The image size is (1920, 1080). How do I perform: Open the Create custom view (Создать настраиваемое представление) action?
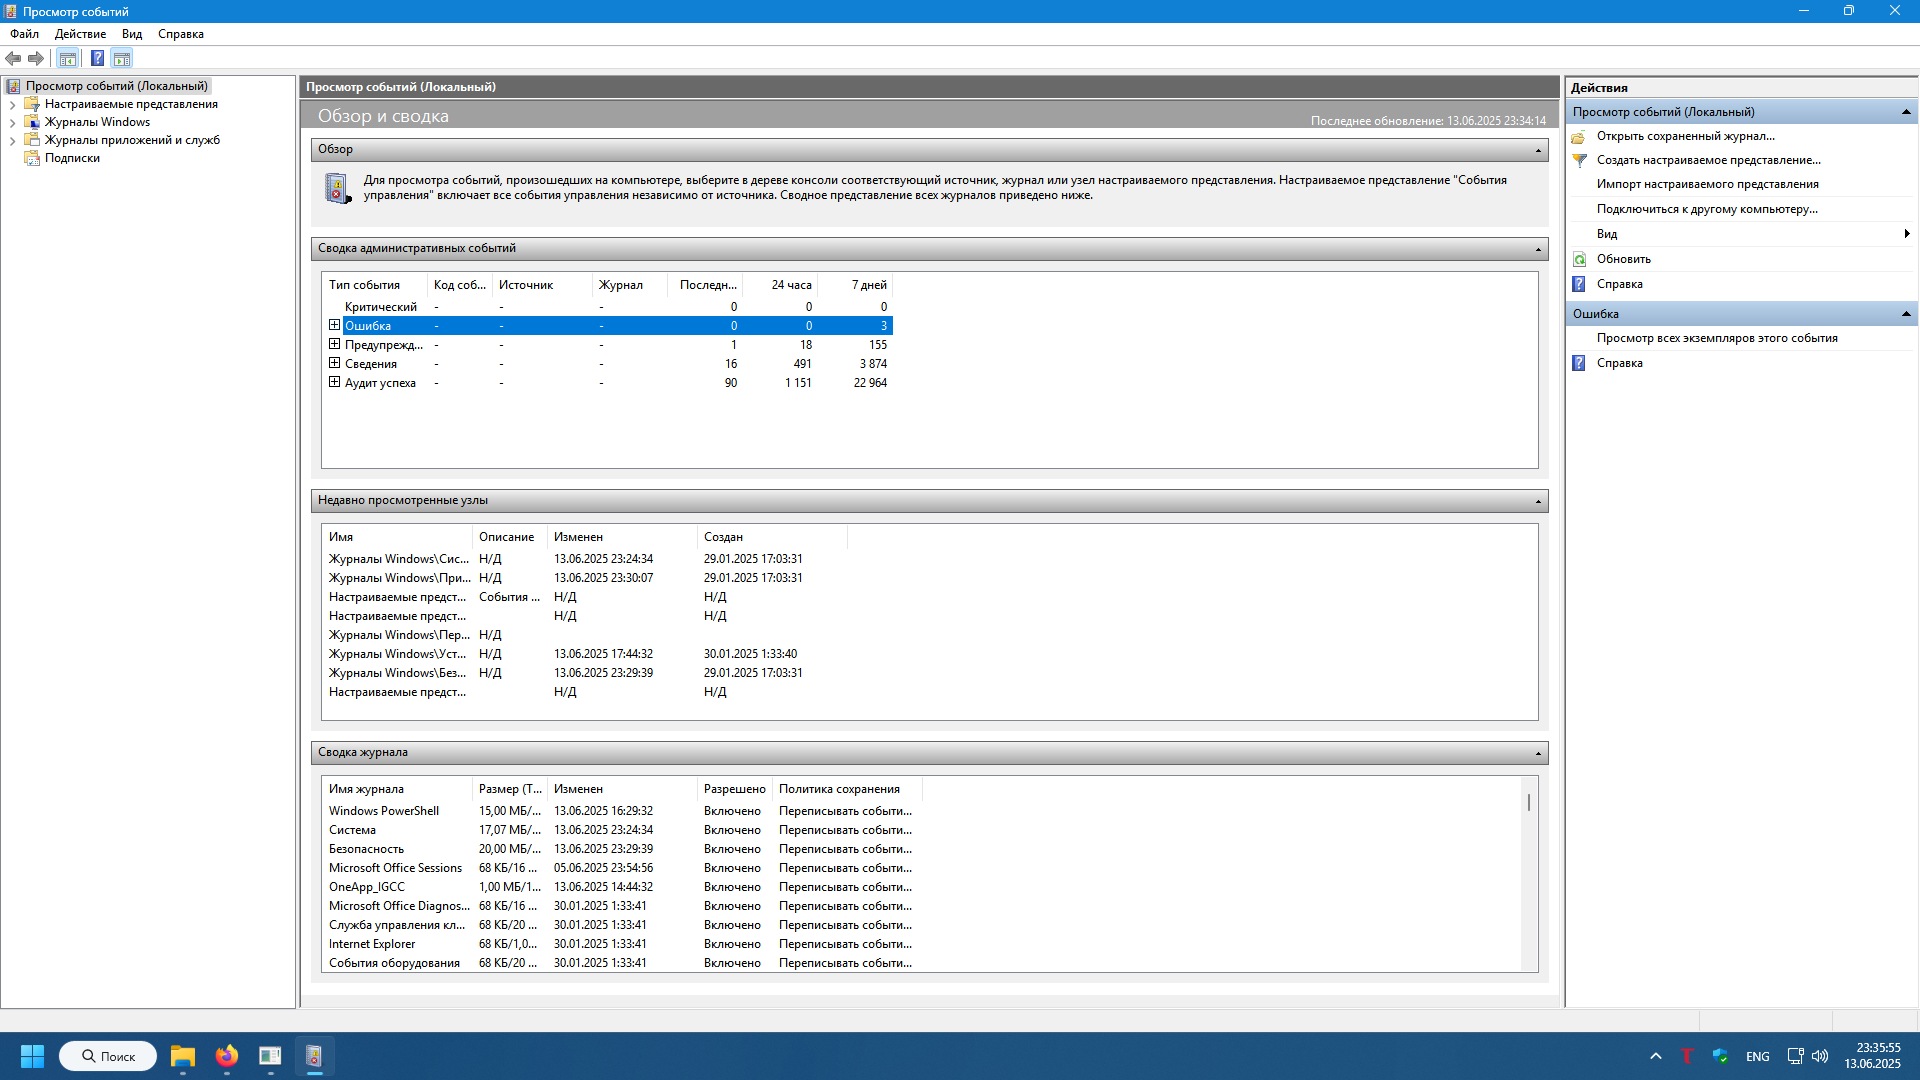1708,160
